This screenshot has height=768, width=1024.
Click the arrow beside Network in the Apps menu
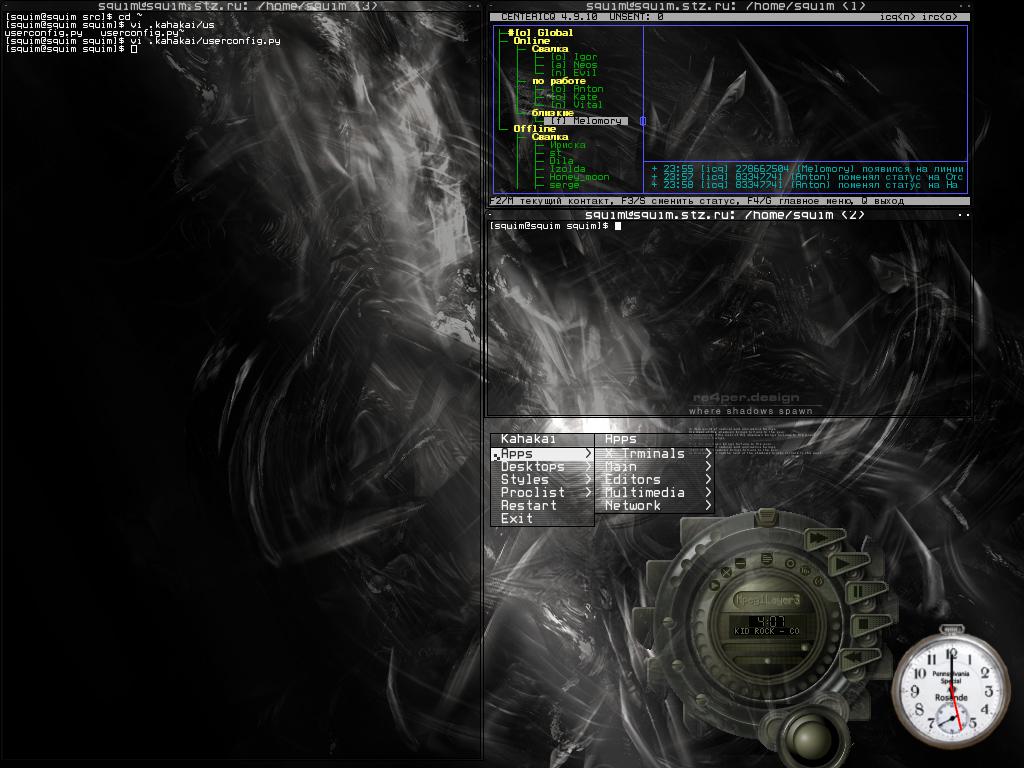708,505
